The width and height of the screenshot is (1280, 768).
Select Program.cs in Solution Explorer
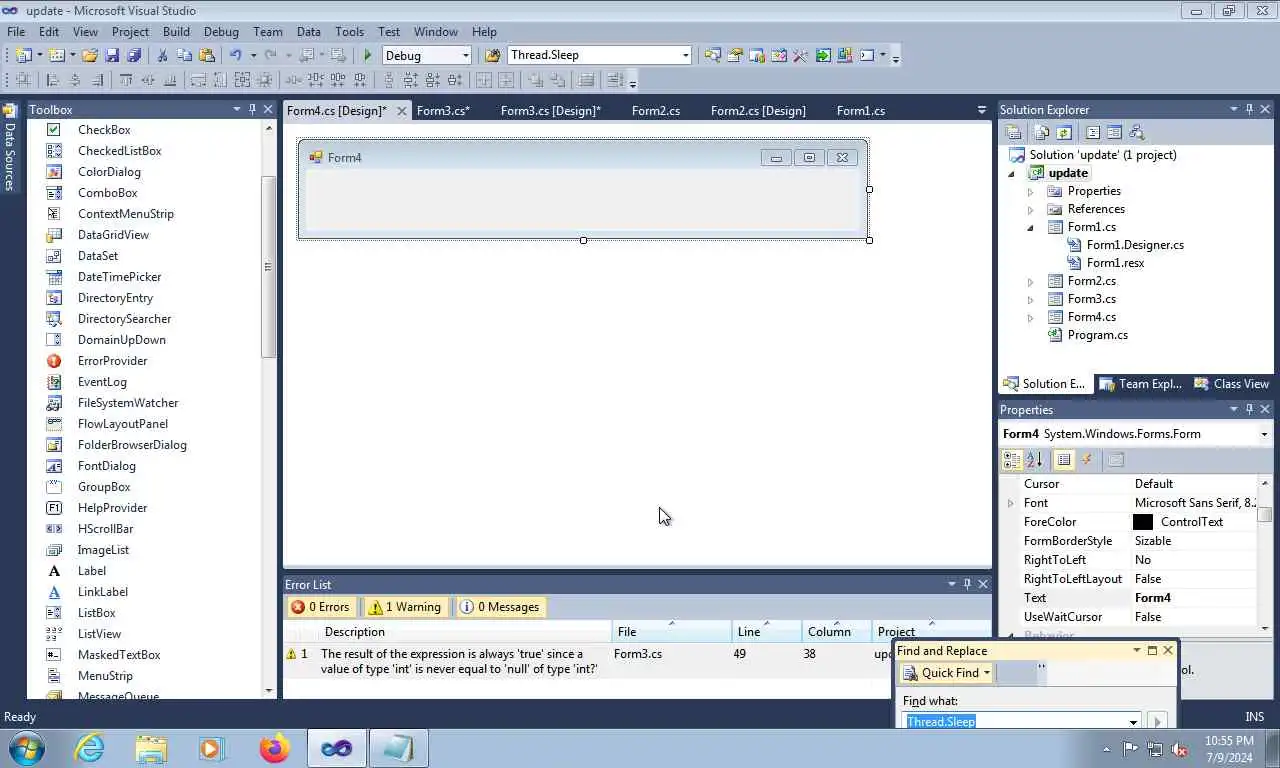(x=1097, y=335)
